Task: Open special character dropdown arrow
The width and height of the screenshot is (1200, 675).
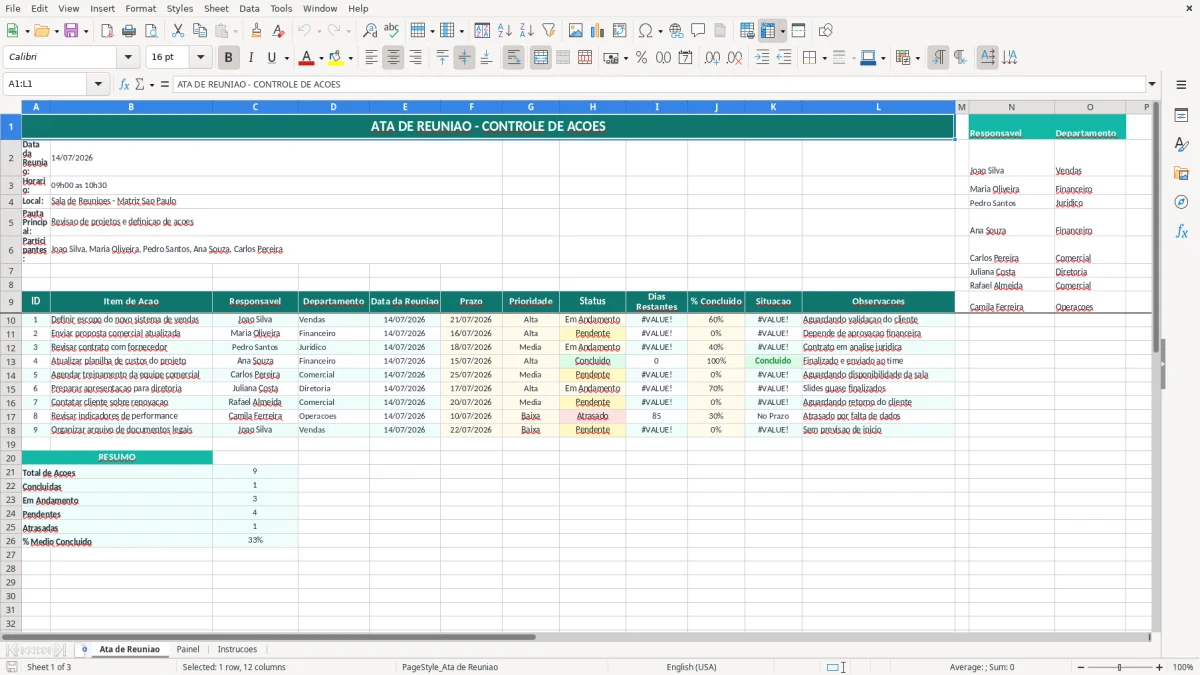Action: click(660, 31)
